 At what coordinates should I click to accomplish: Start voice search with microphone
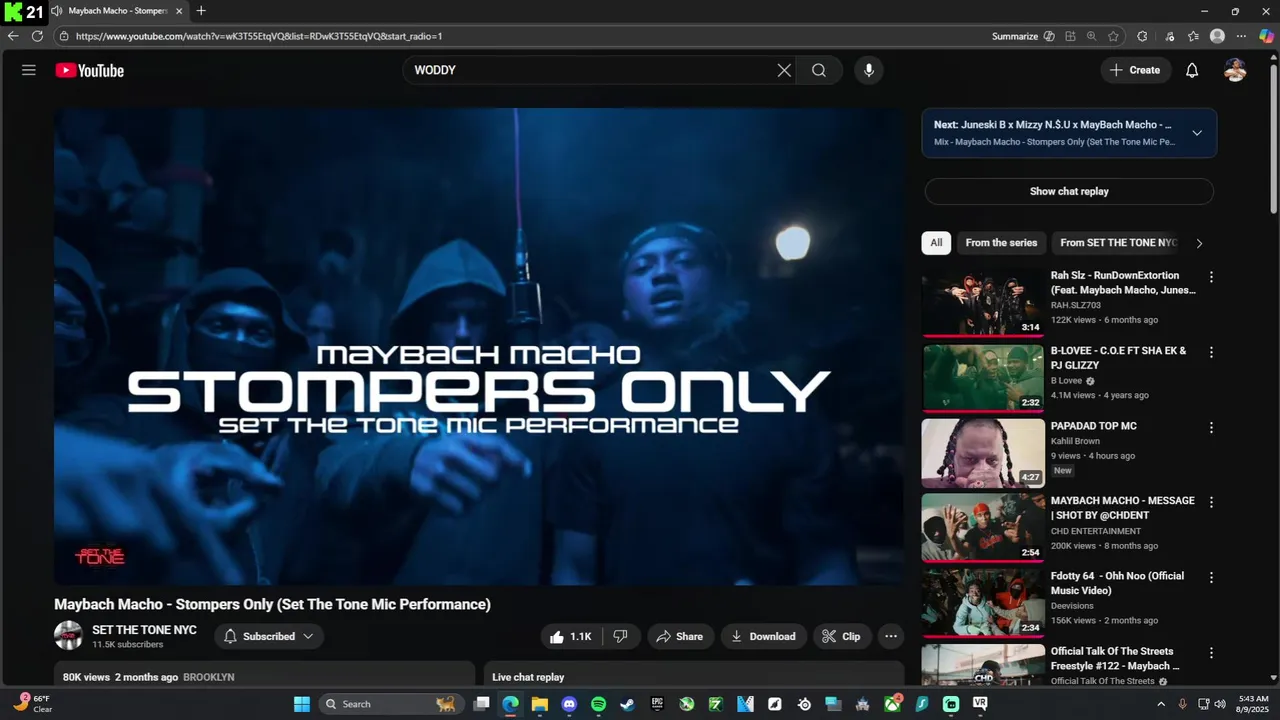pos(868,70)
